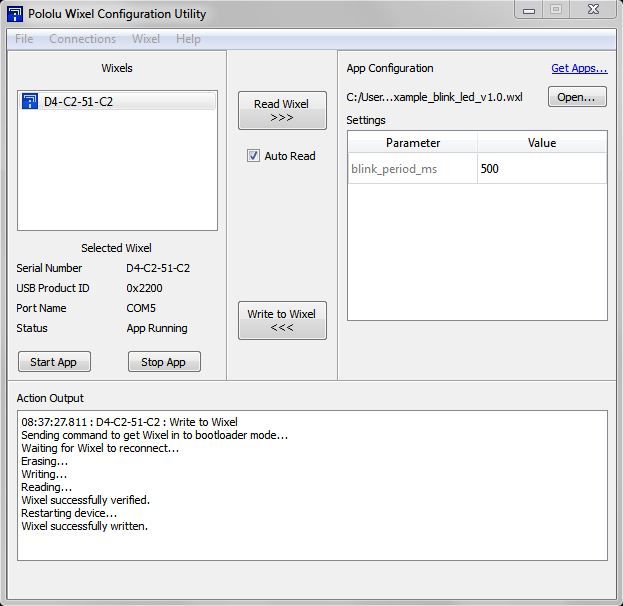
Task: Click the Open... button for app file
Action: point(577,97)
